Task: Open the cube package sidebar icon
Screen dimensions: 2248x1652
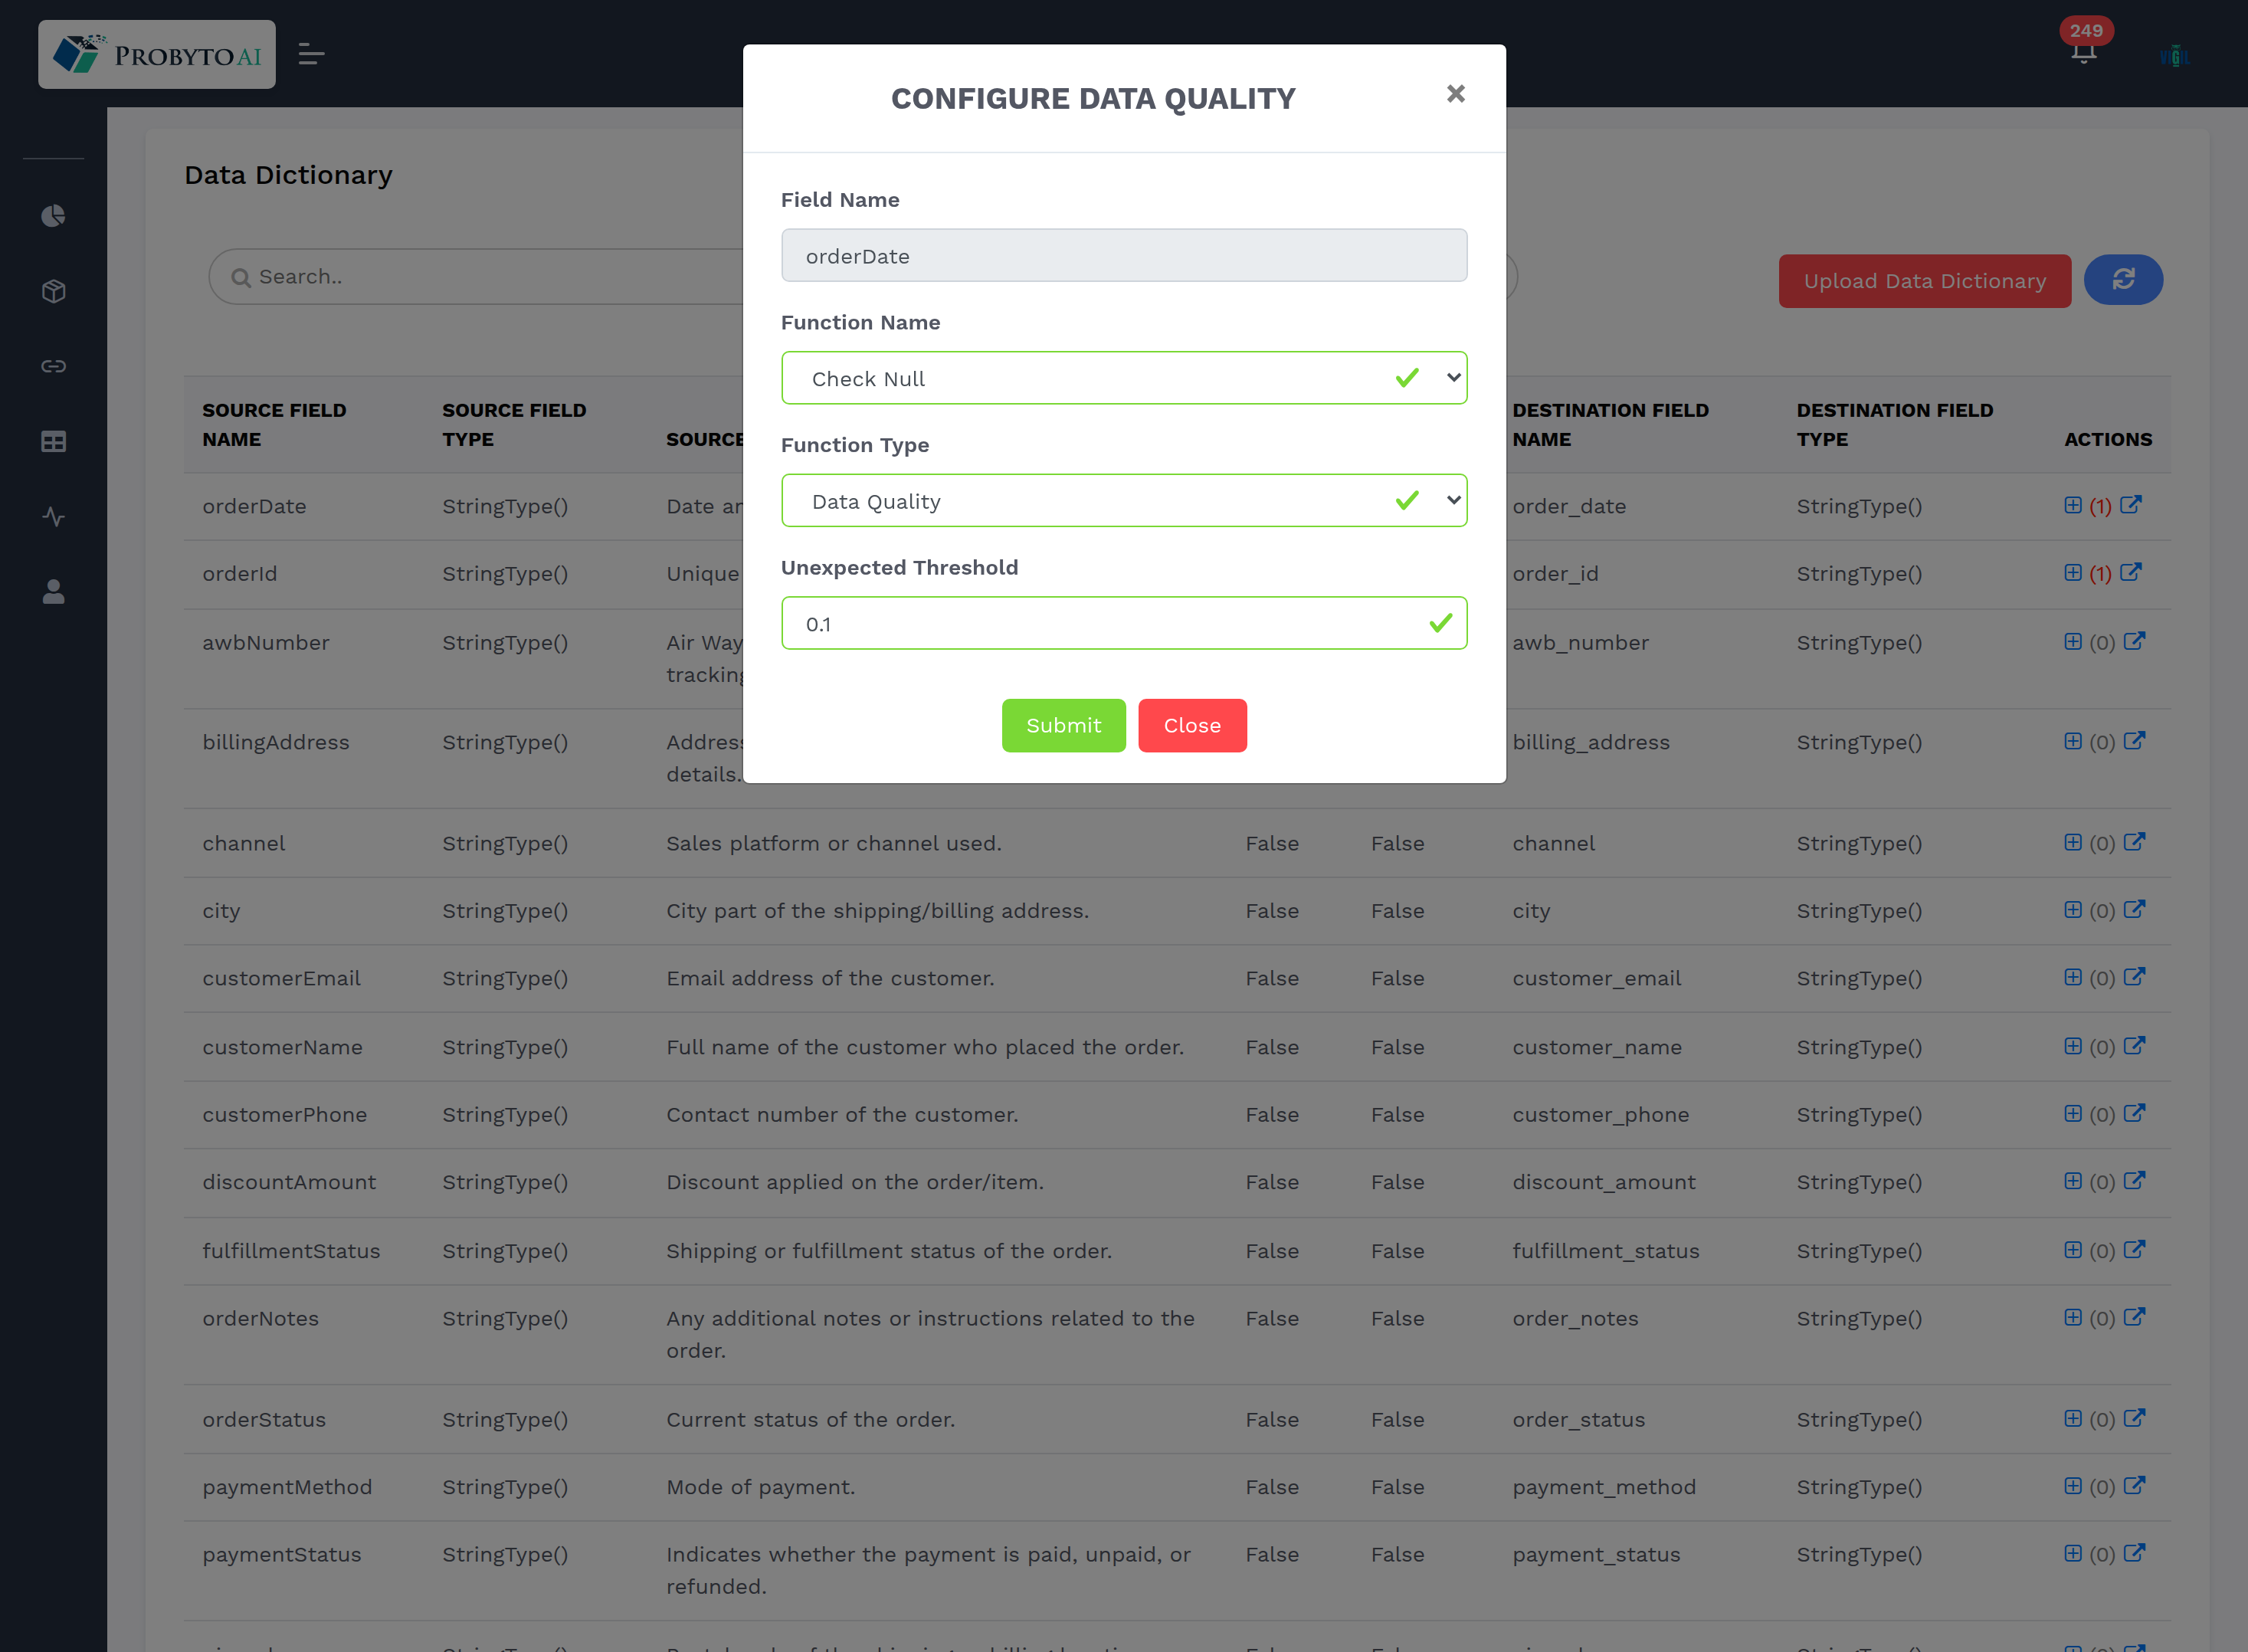Action: [x=54, y=291]
